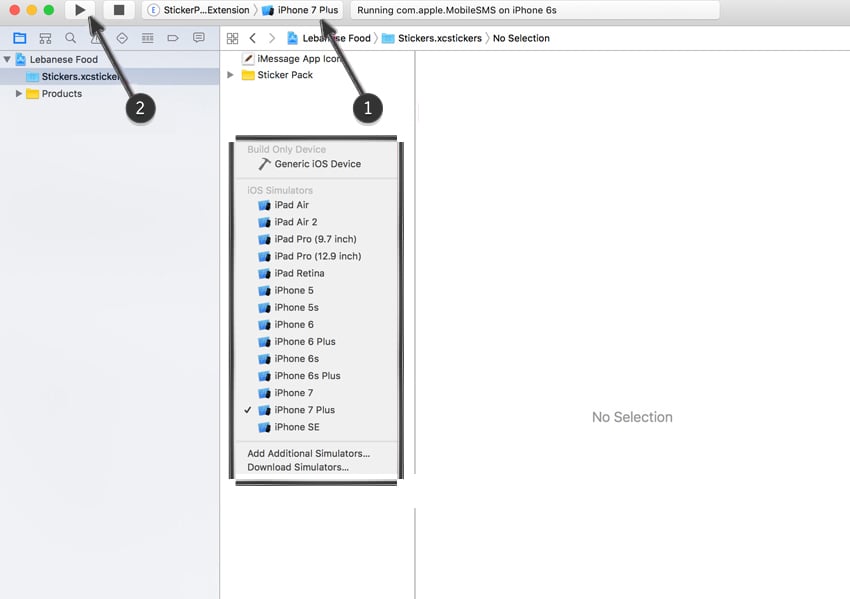This screenshot has width=850, height=599.
Task: Choose iPhone 5s simulator
Action: pyautogui.click(x=317, y=307)
